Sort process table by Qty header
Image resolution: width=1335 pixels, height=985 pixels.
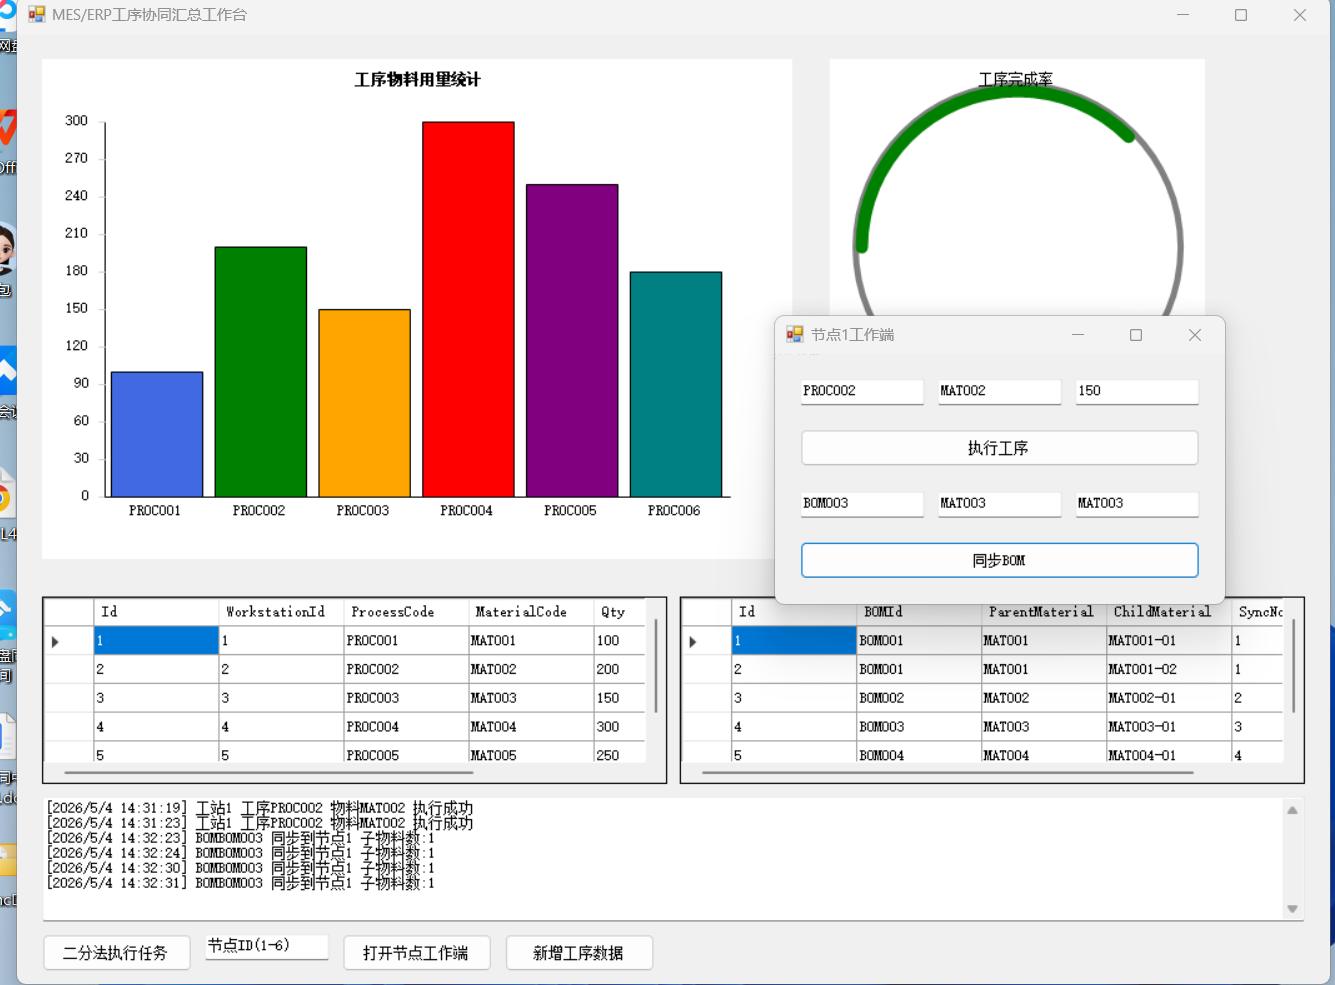click(619, 612)
